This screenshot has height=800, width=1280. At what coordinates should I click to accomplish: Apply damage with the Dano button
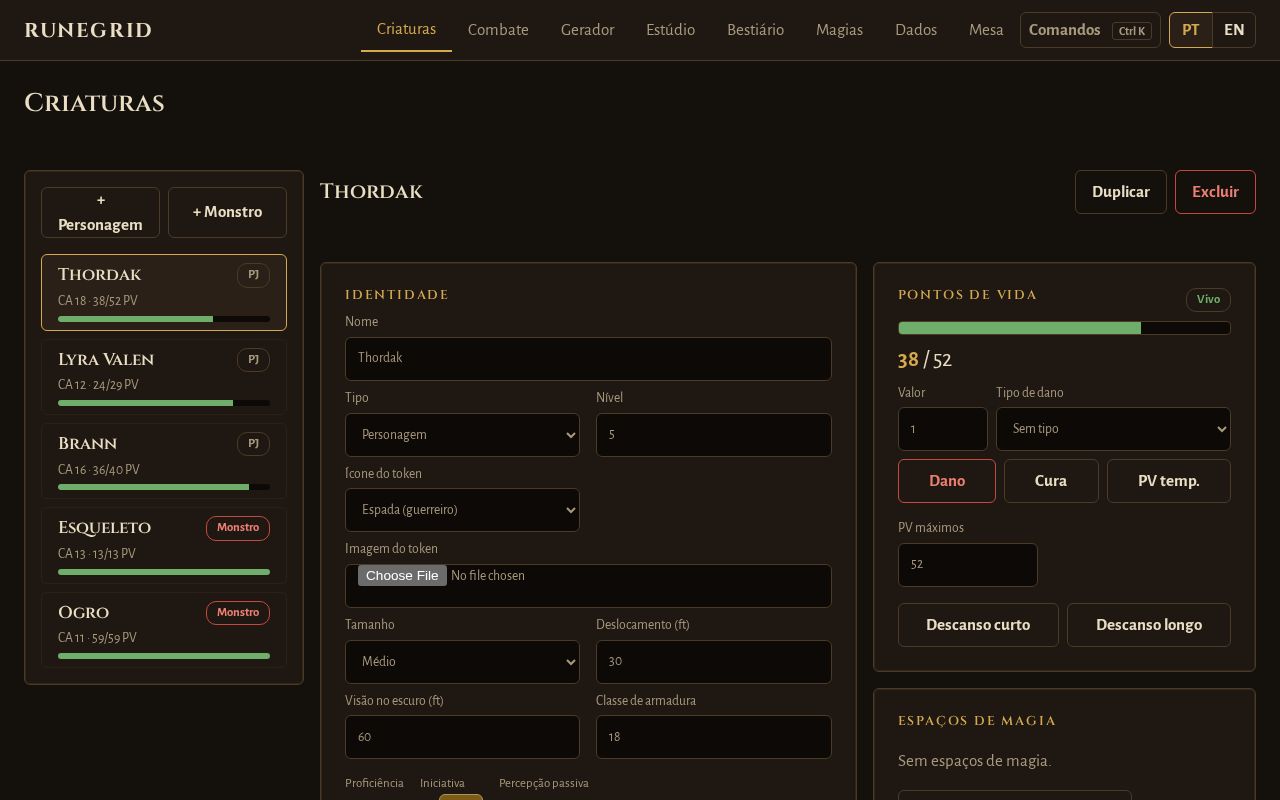tap(947, 481)
